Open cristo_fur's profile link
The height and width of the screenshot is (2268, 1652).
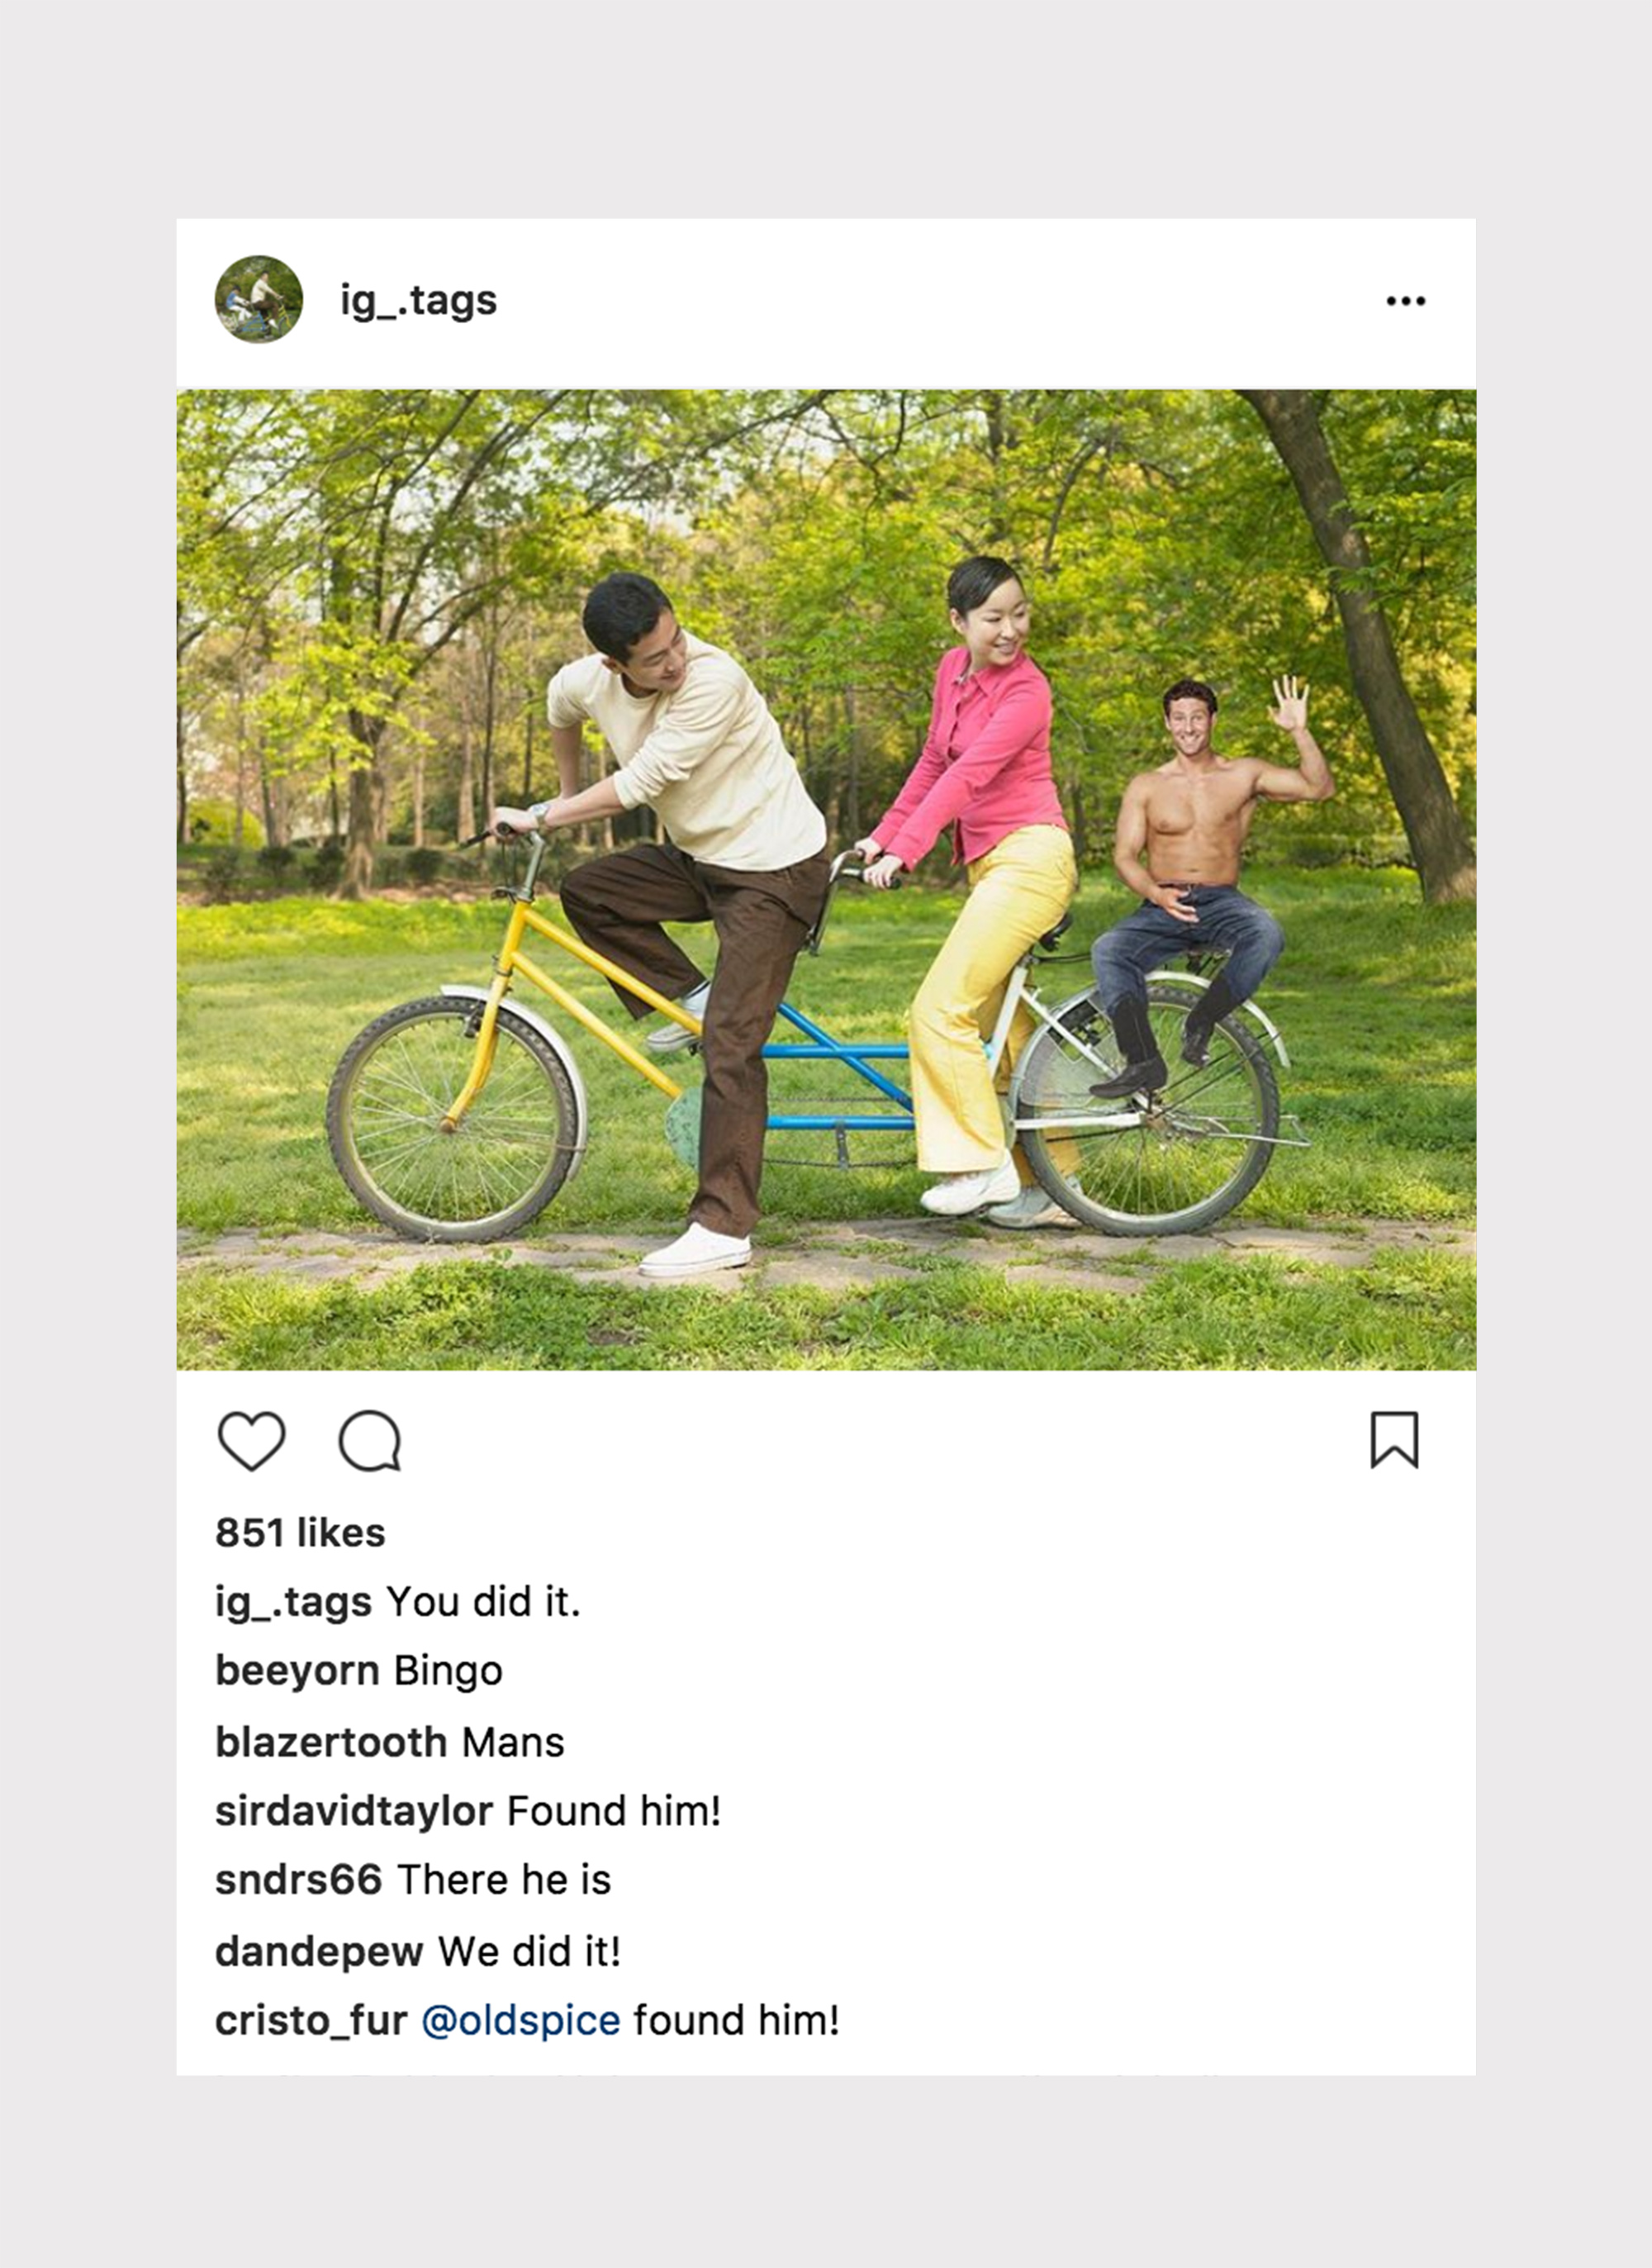coord(311,2021)
